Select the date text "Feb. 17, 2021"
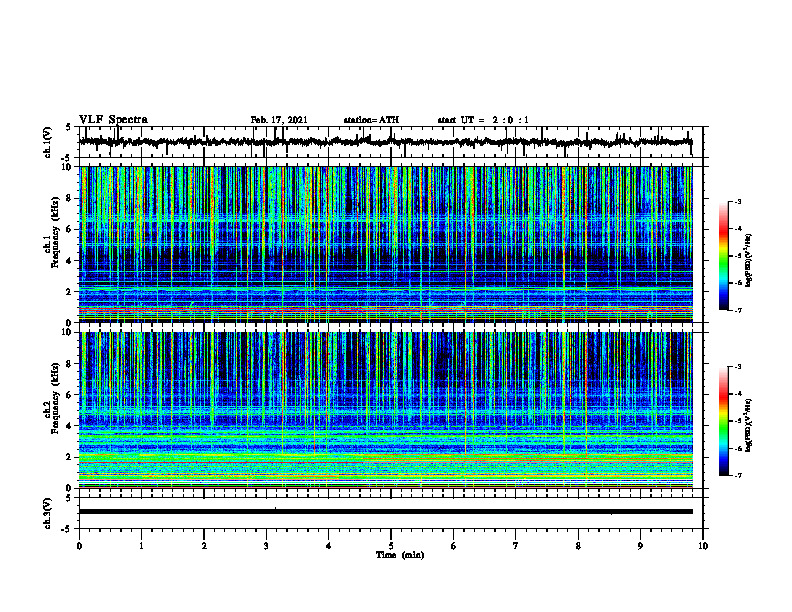Viewport: 792px width, 612px height. pos(279,120)
